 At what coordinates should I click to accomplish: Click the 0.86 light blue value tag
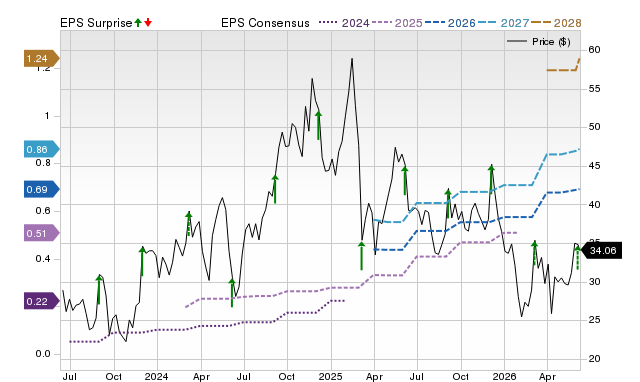coord(42,149)
